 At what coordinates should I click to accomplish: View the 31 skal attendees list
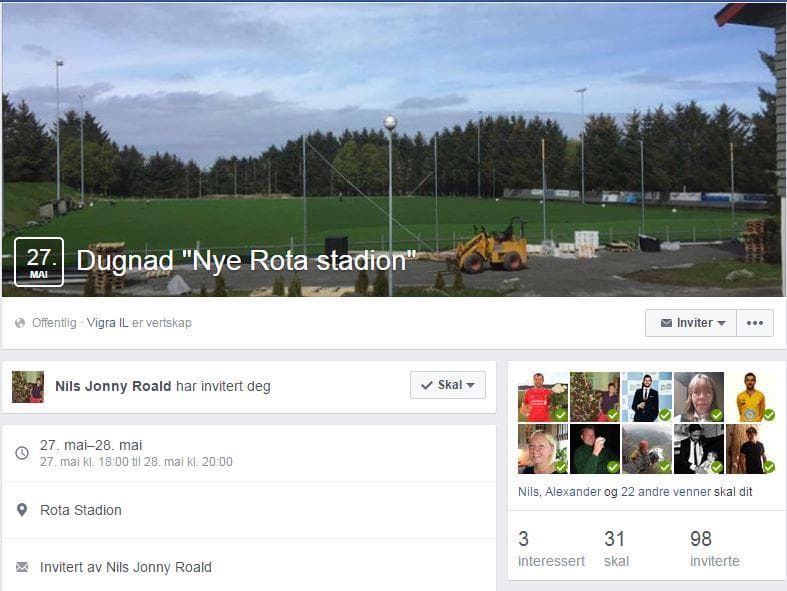tap(616, 548)
